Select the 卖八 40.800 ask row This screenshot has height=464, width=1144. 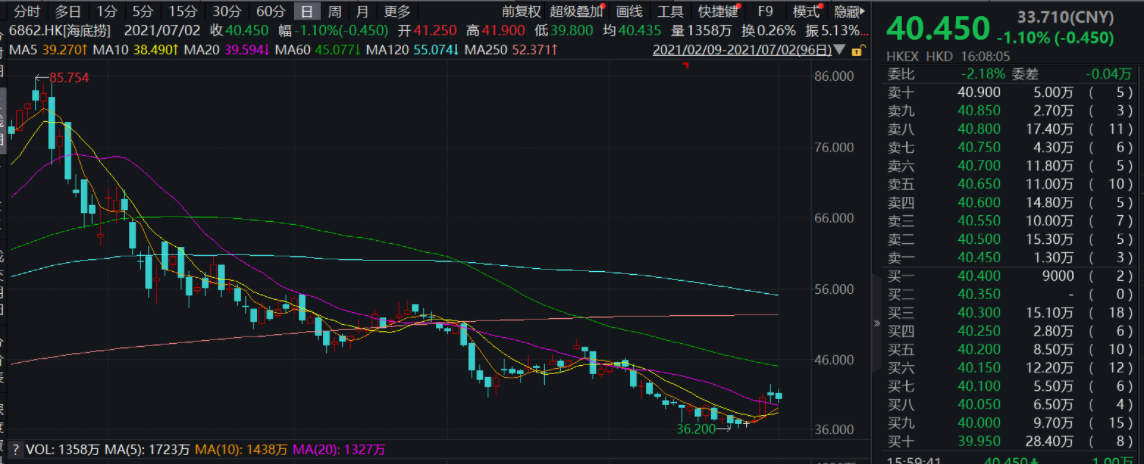(1010, 129)
